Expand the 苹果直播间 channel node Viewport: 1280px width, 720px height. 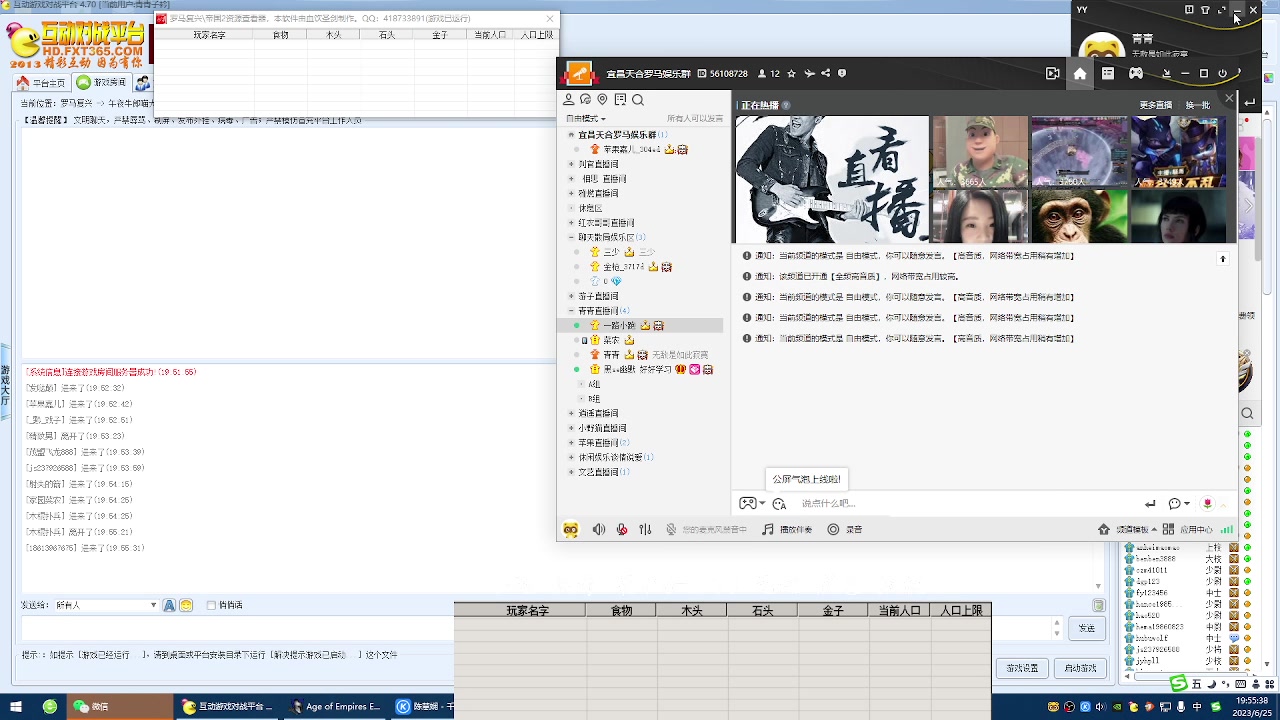click(571, 443)
